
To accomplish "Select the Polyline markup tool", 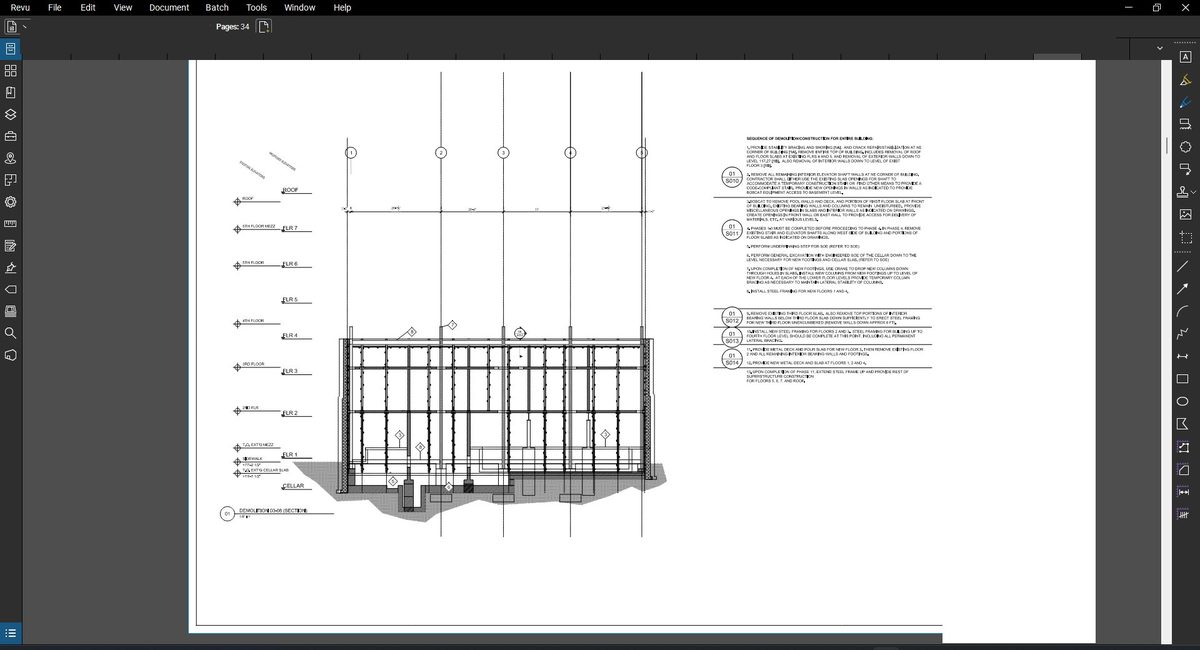I will [x=1185, y=332].
